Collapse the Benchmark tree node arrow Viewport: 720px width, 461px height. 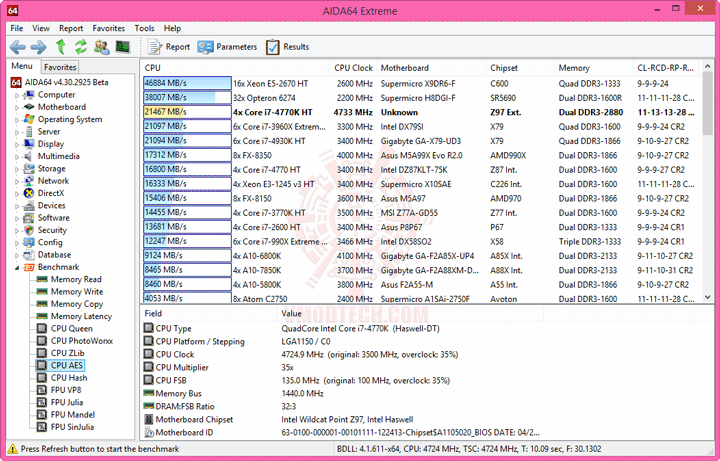[x=17, y=268]
